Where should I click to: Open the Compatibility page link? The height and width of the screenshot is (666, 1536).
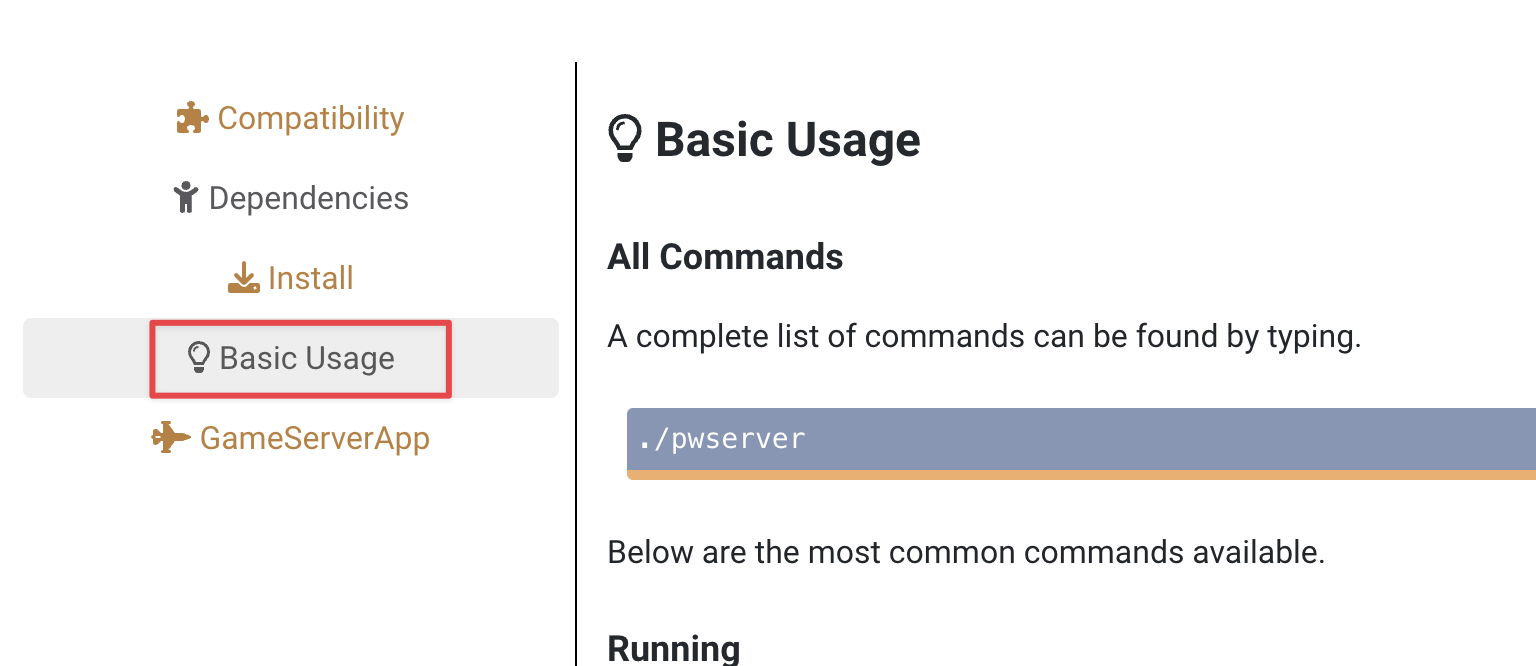[x=310, y=118]
